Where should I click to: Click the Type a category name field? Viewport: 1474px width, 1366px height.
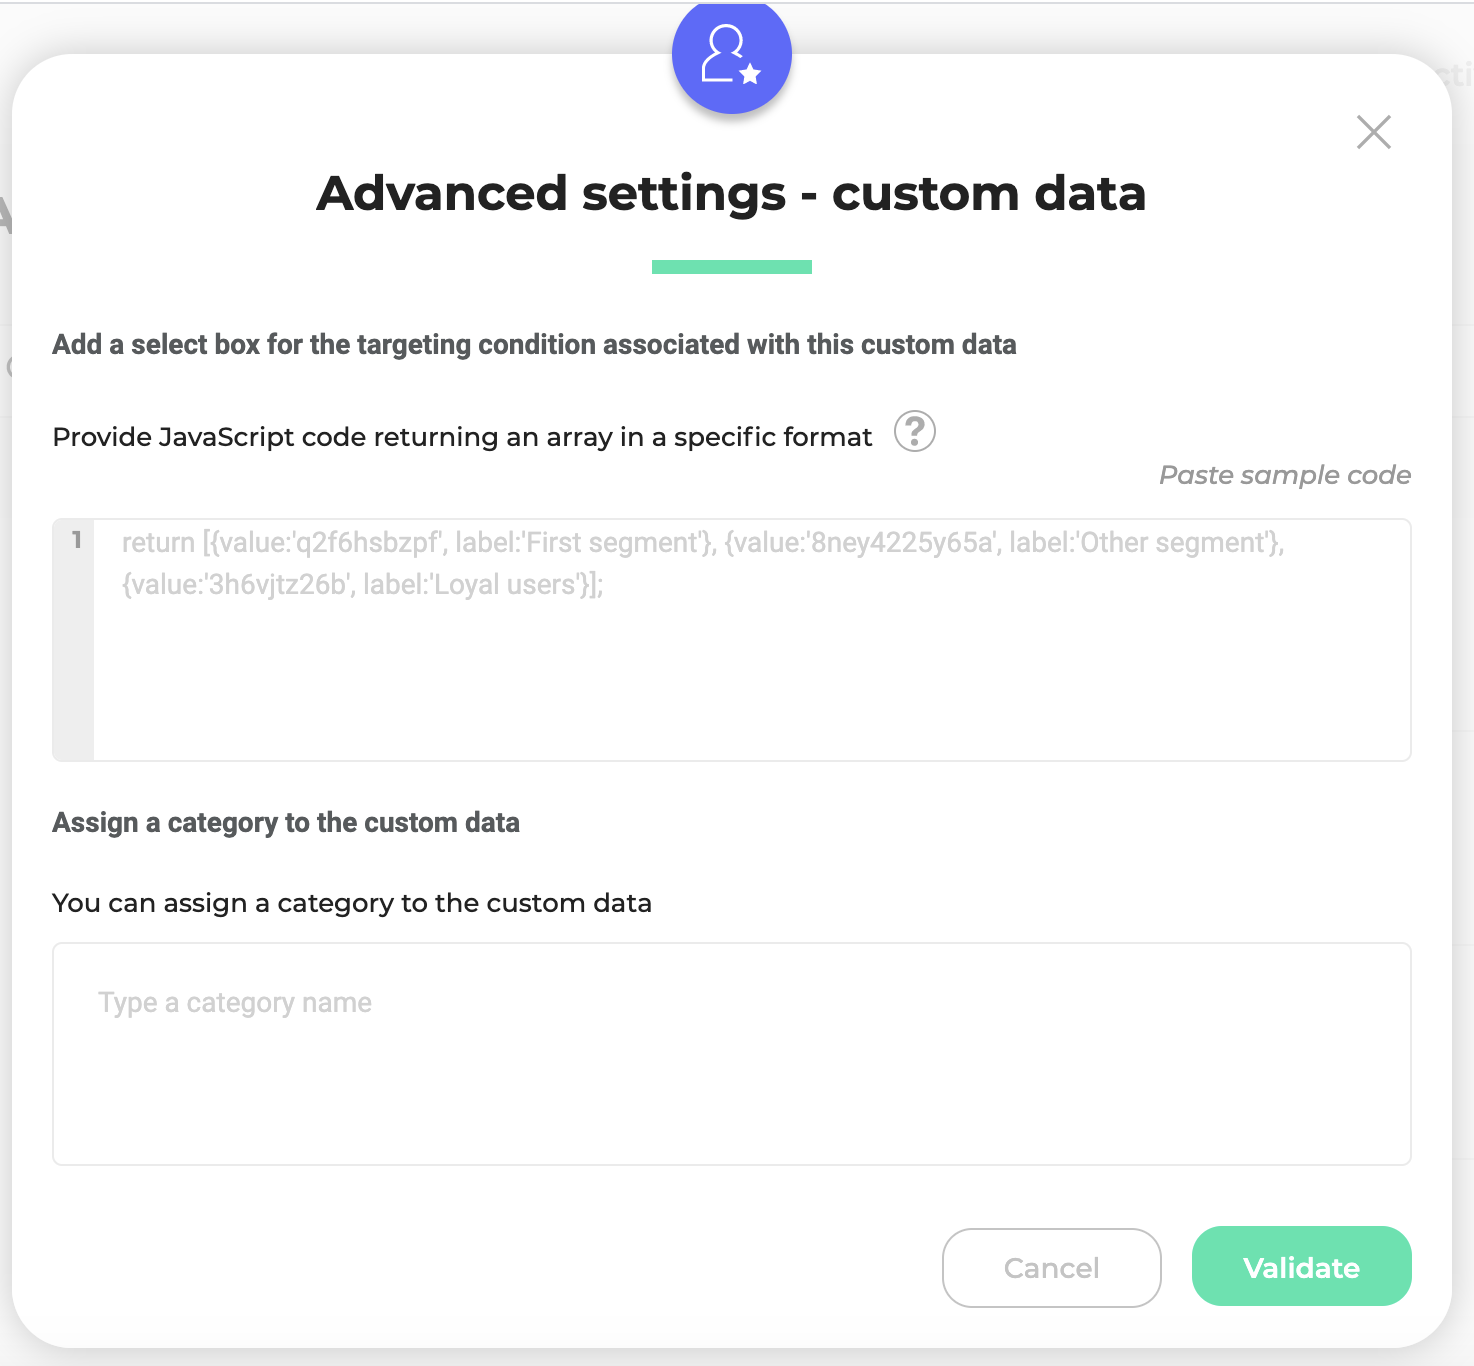coord(732,1054)
